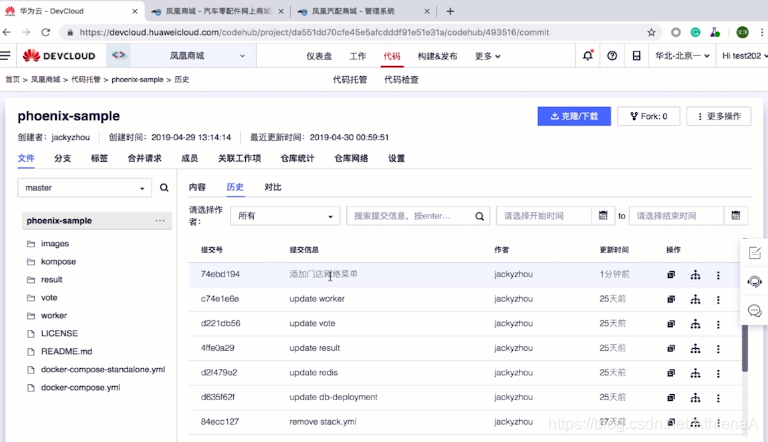Open the images folder in file tree
Viewport: 768px width, 442px height.
pos(55,244)
